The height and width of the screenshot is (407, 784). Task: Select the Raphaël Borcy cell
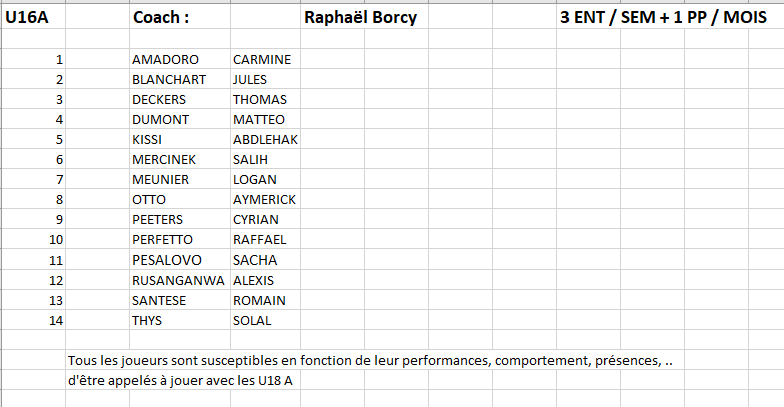click(x=360, y=17)
